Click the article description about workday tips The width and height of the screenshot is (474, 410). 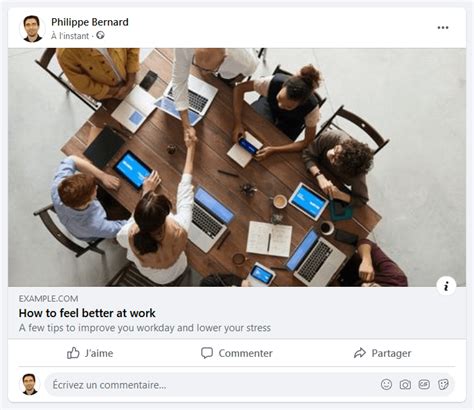[145, 328]
